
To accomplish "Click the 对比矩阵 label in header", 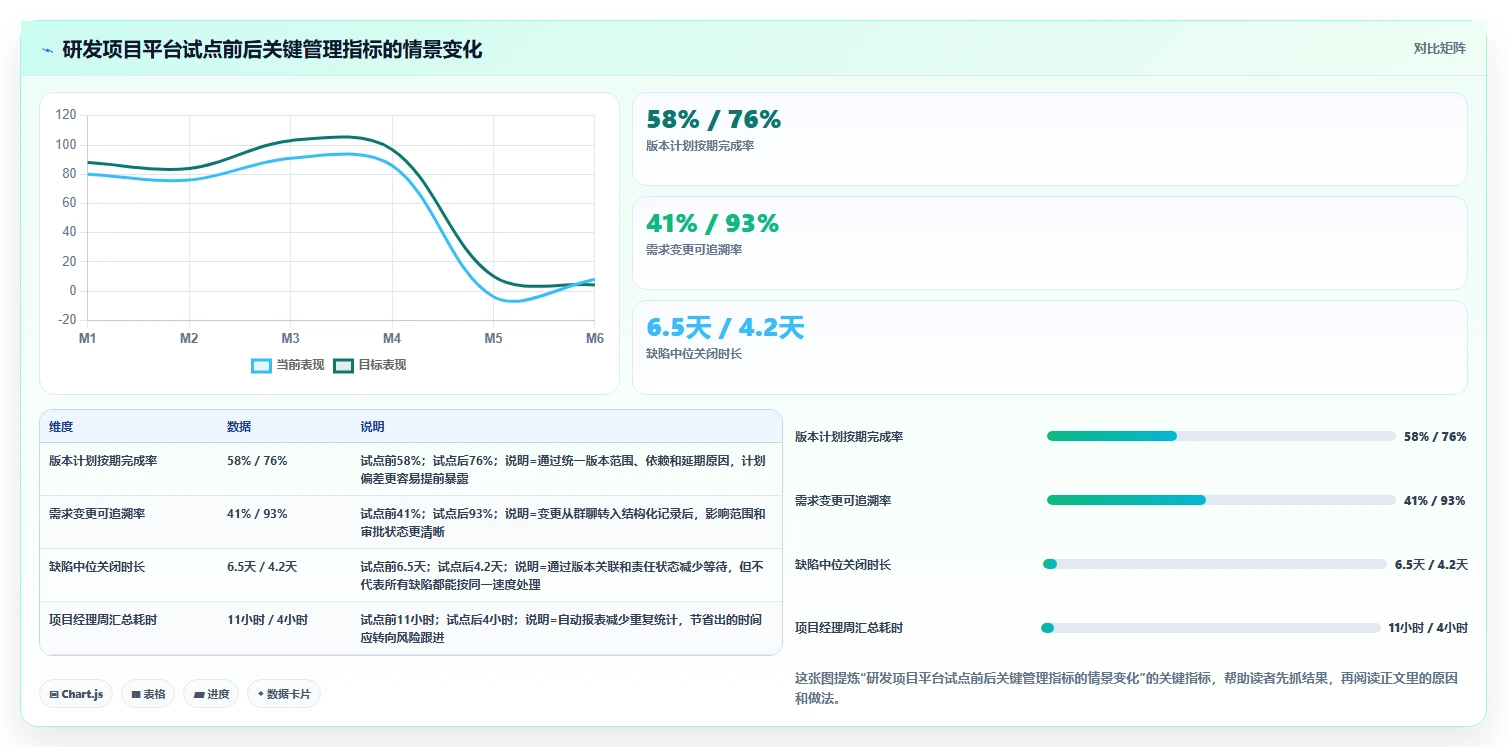I will 1439,49.
